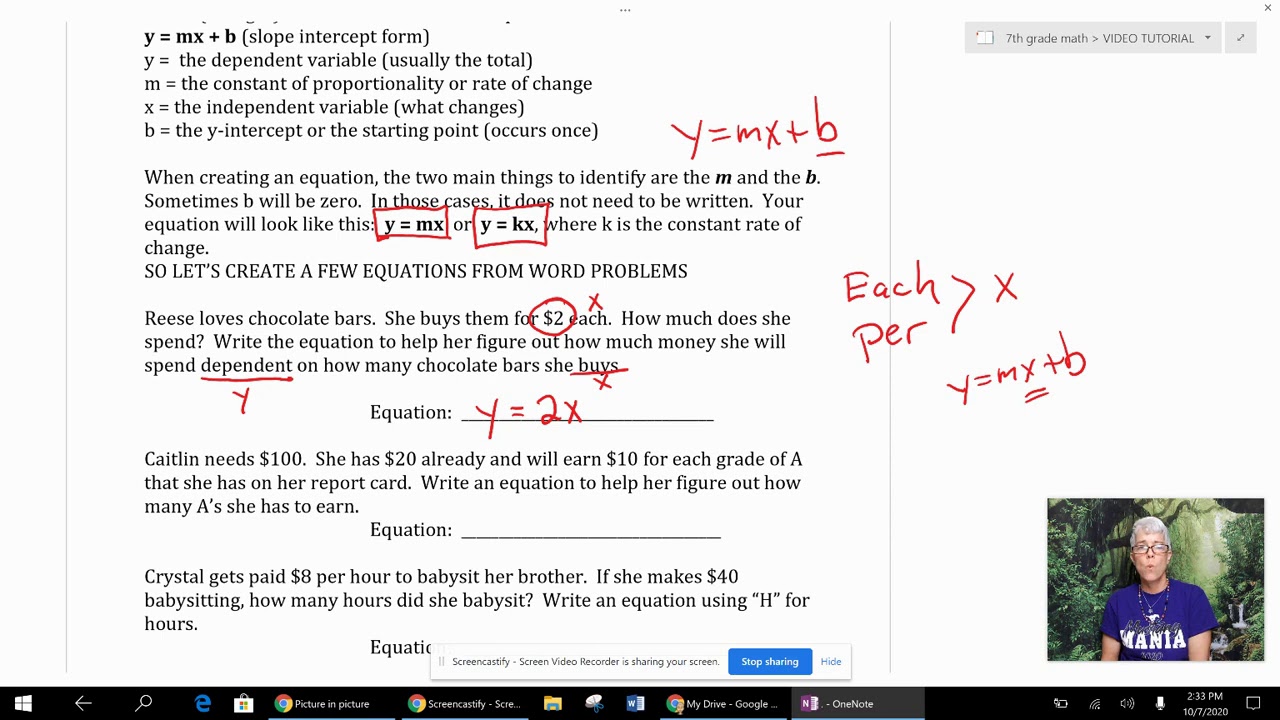The height and width of the screenshot is (720, 1280).
Task: Click the boxed 'y = kx,' text
Action: (x=509, y=225)
